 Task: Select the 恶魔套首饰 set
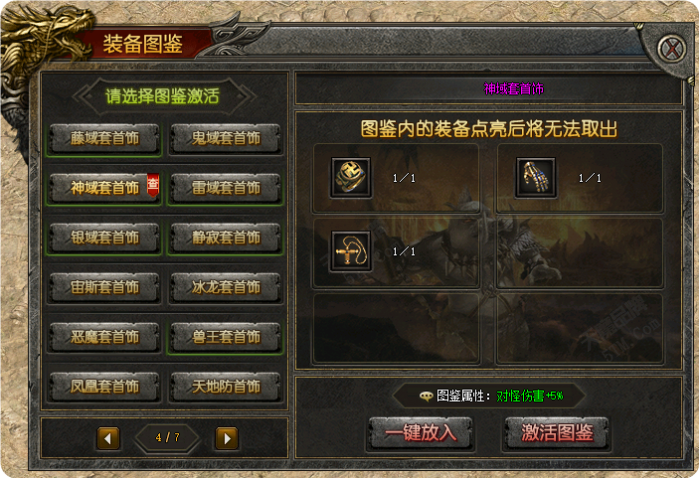pos(104,337)
